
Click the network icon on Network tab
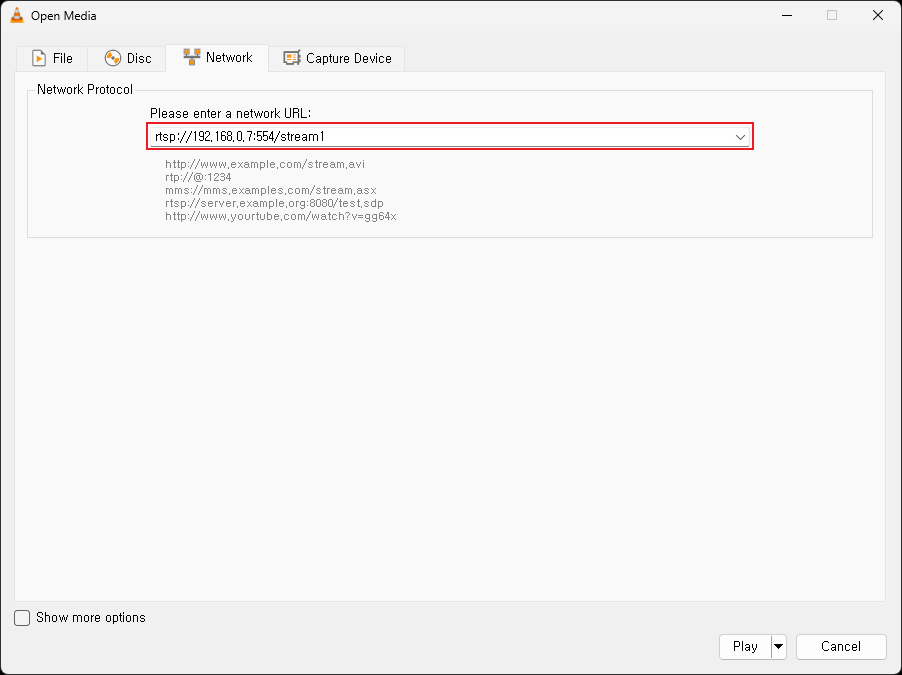(x=192, y=57)
